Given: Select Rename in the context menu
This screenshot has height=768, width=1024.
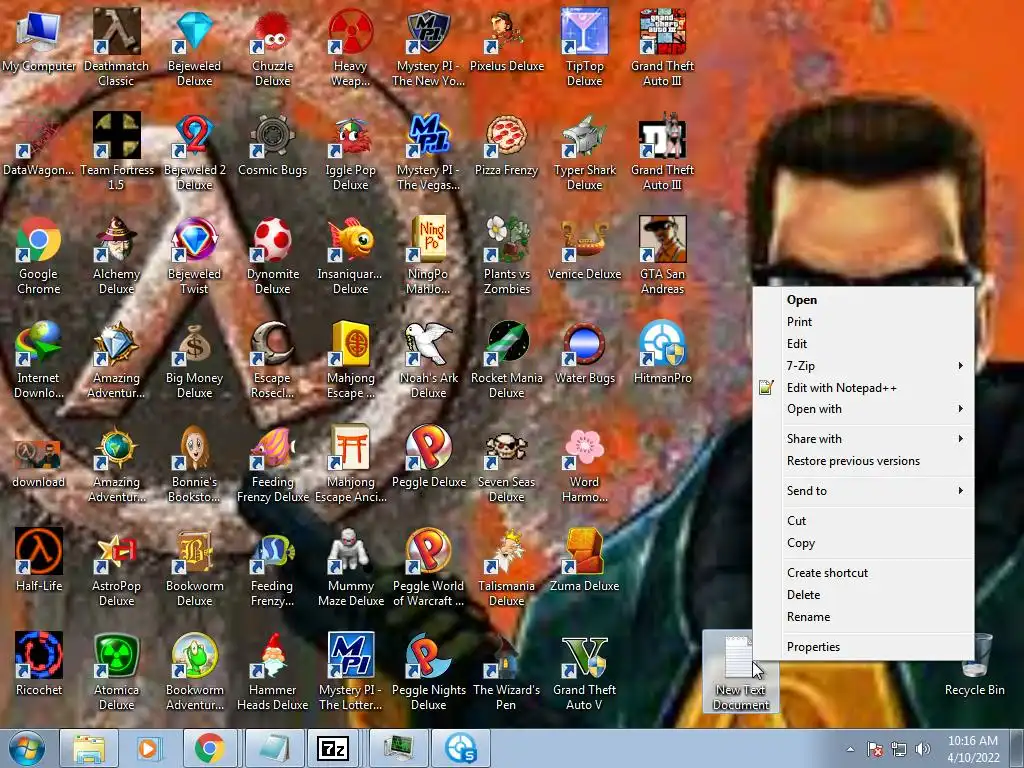Looking at the screenshot, I should (x=863, y=617).
